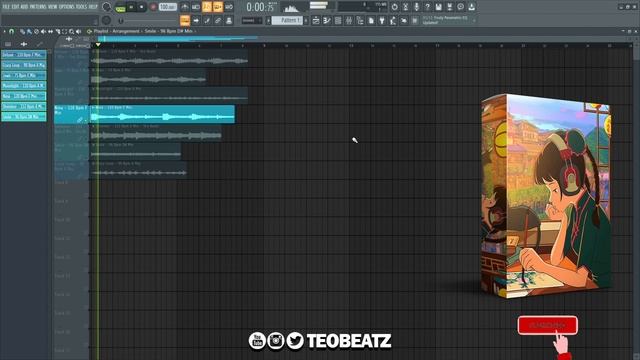The height and width of the screenshot is (360, 640).
Task: Toggle wait for input to start
Action: click(196, 7)
